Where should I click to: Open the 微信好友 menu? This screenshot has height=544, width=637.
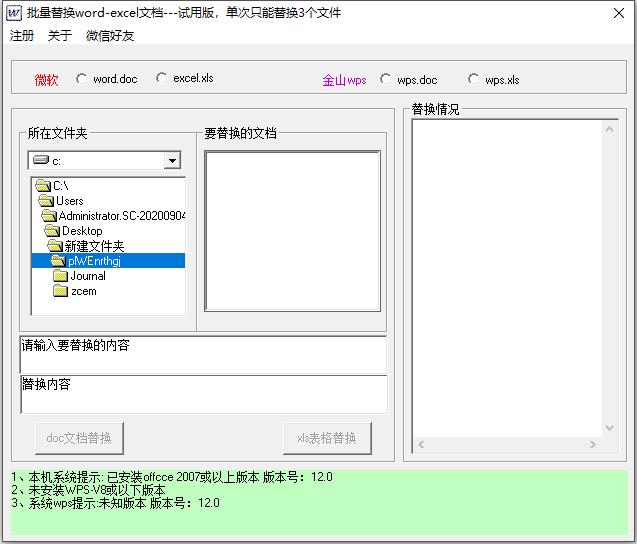[x=110, y=36]
